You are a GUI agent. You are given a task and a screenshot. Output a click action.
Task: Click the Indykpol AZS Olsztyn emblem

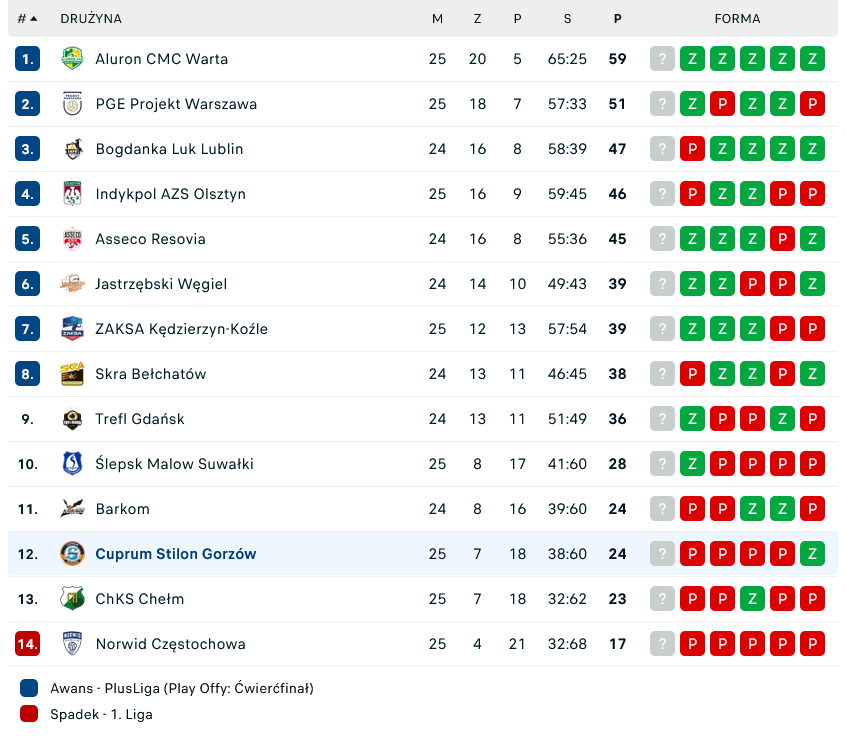[72, 194]
